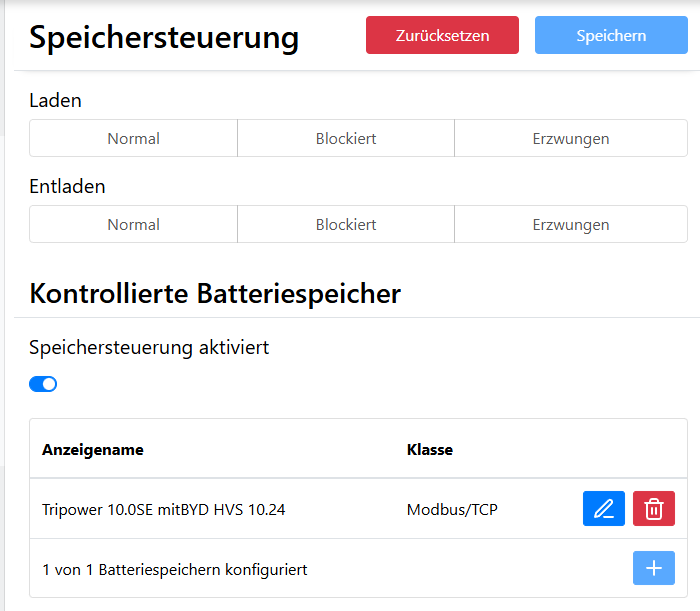Set Entladen mode to Normal

pos(133,225)
